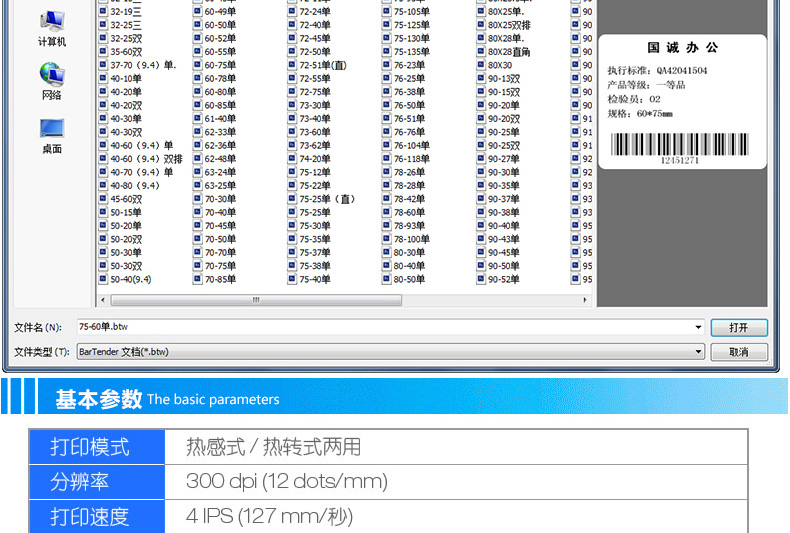Click into the 文件名 filename text field
790x533 pixels.
tap(380, 327)
